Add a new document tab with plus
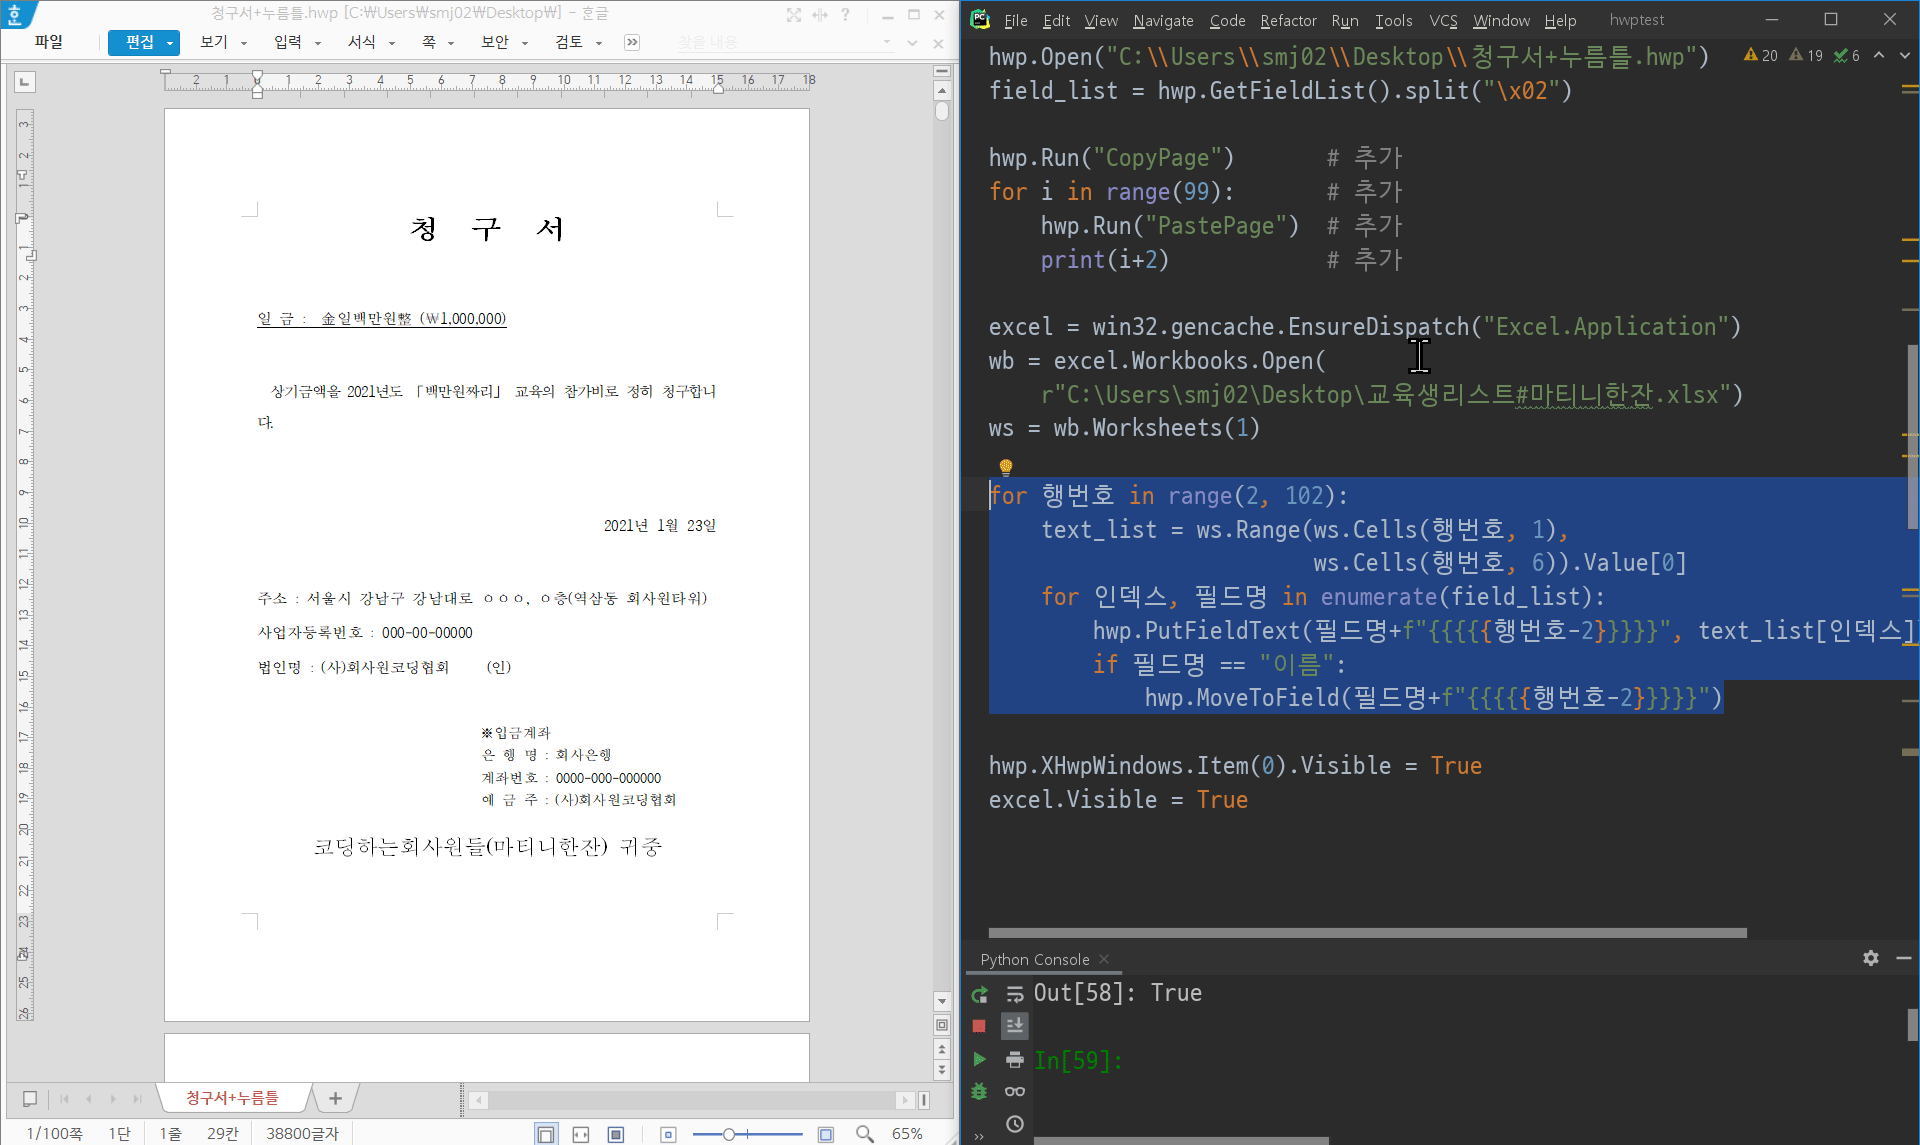The height and width of the screenshot is (1145, 1920). click(335, 1098)
